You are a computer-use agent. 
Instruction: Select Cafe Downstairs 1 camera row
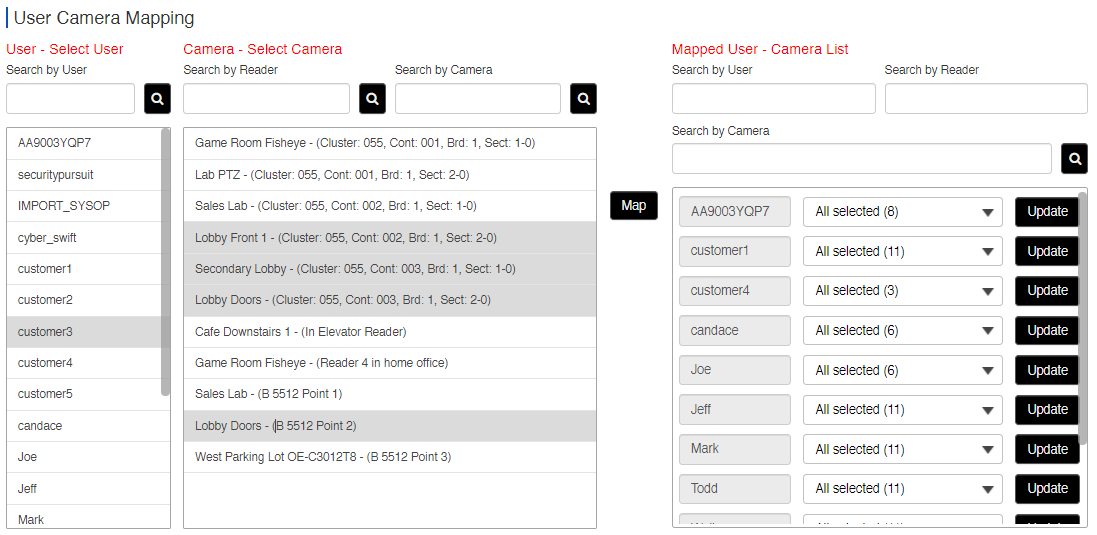390,331
